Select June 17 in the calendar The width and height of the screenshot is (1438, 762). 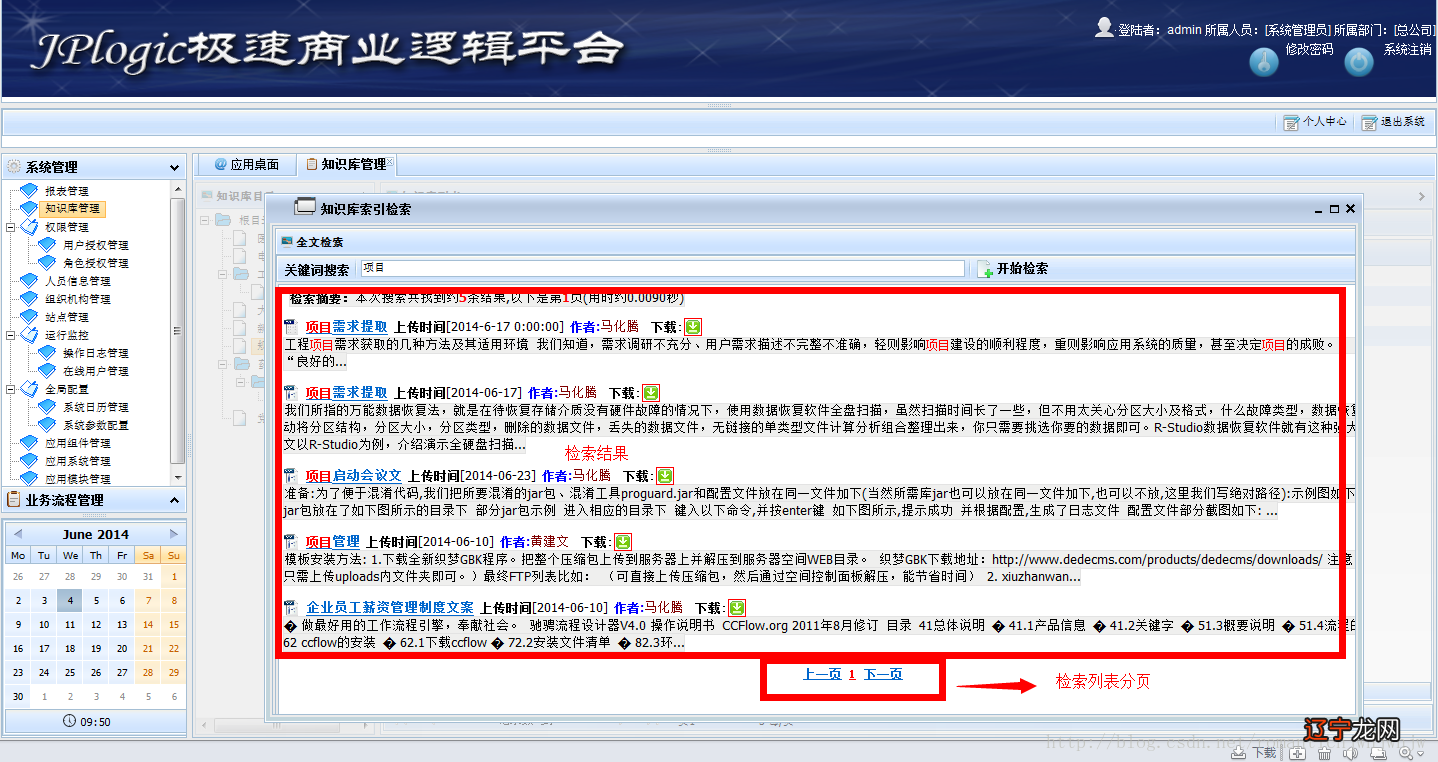click(44, 649)
